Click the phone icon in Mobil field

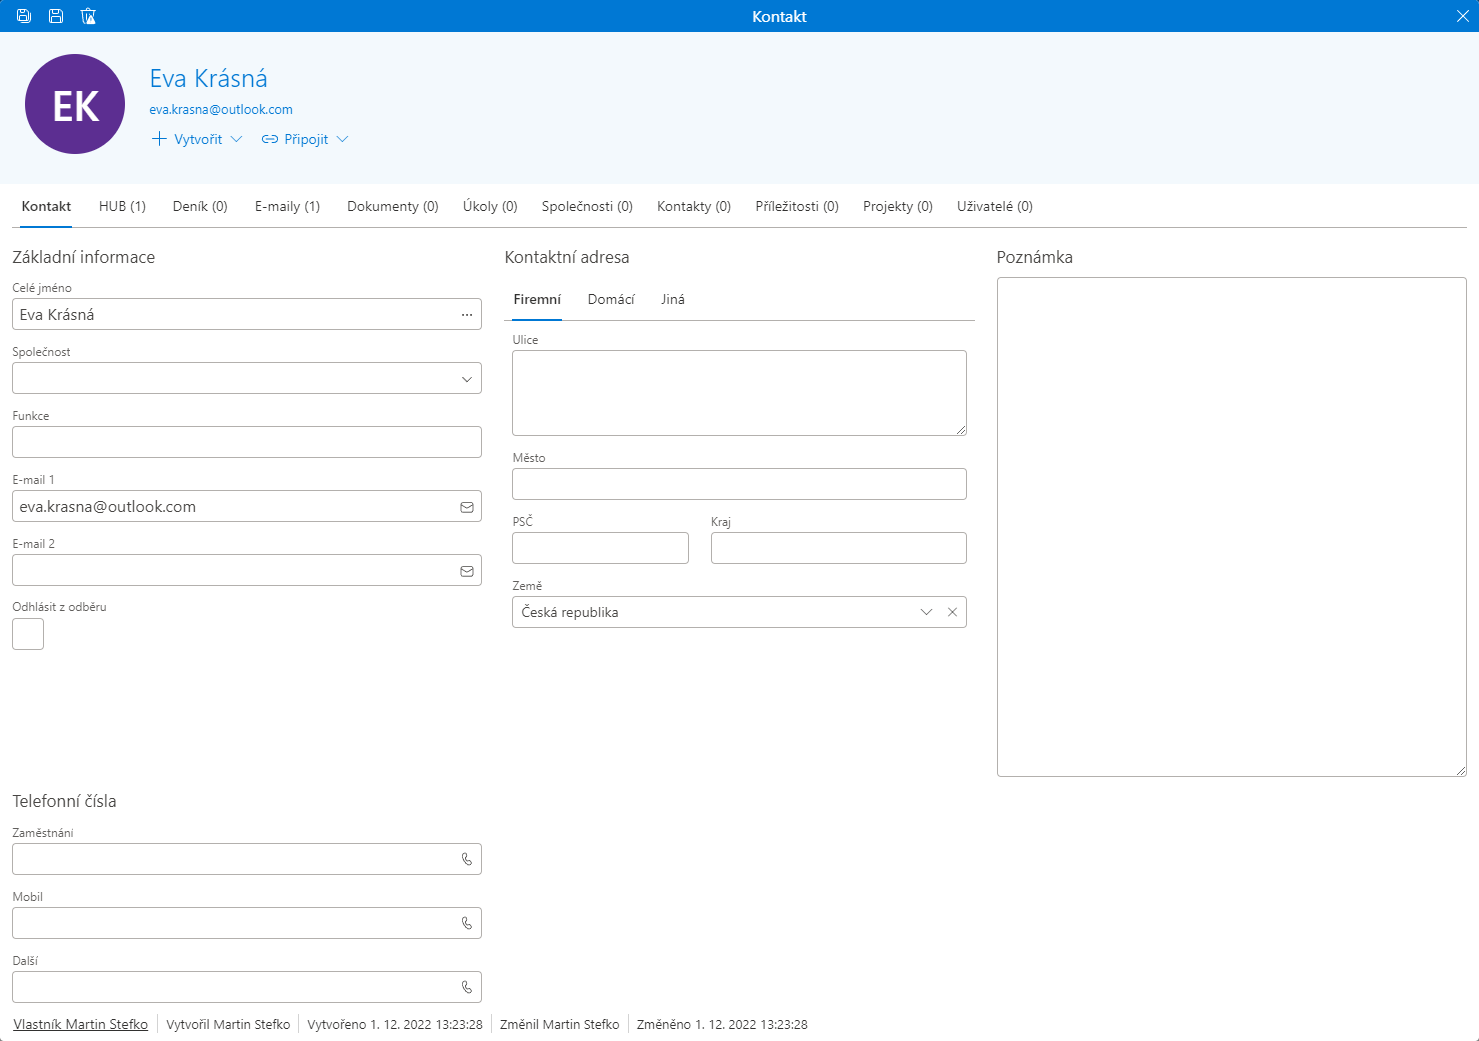(x=466, y=923)
